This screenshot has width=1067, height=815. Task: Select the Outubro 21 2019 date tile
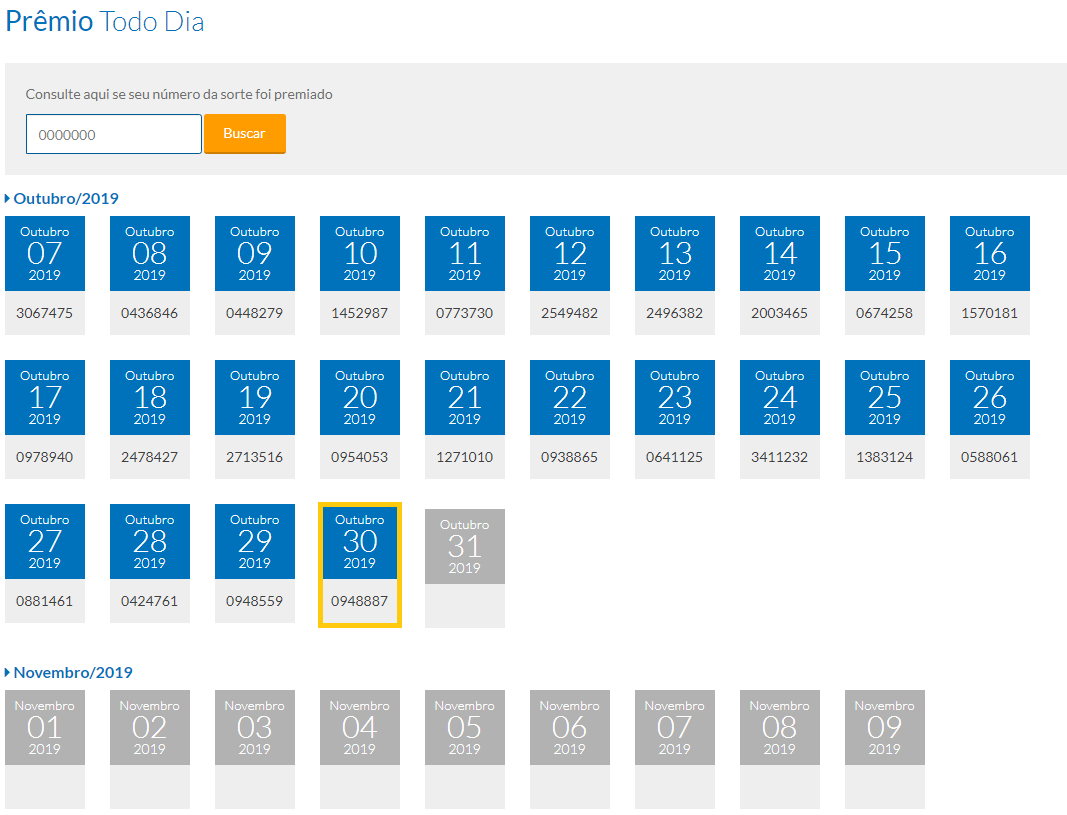pos(465,398)
